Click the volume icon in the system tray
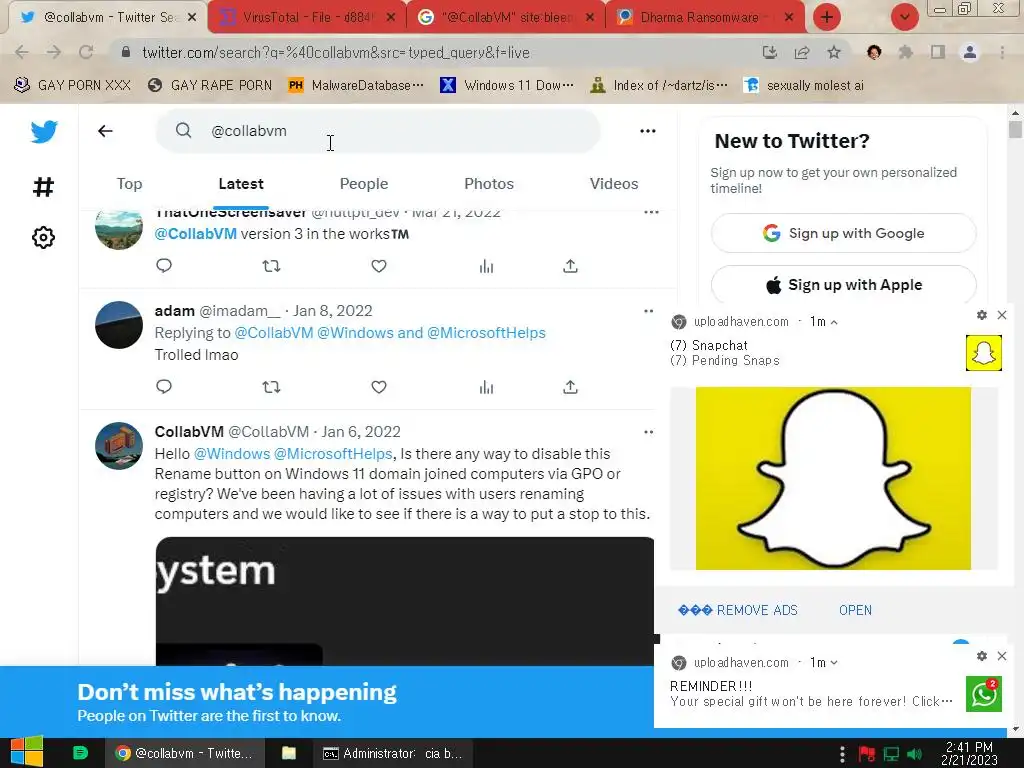The image size is (1024, 768). (x=914, y=754)
